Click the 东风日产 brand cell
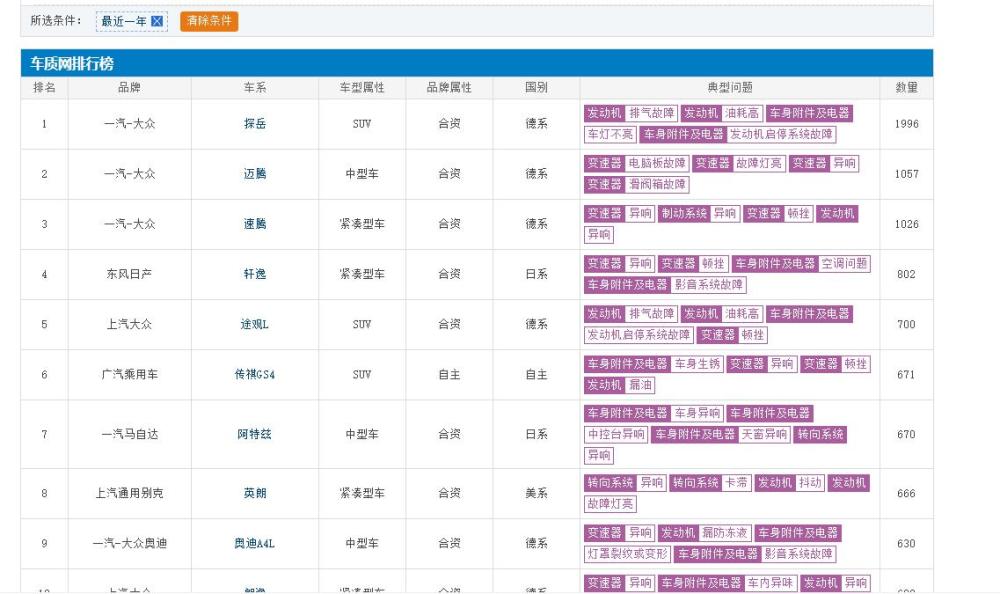The image size is (1000, 594). coord(129,274)
